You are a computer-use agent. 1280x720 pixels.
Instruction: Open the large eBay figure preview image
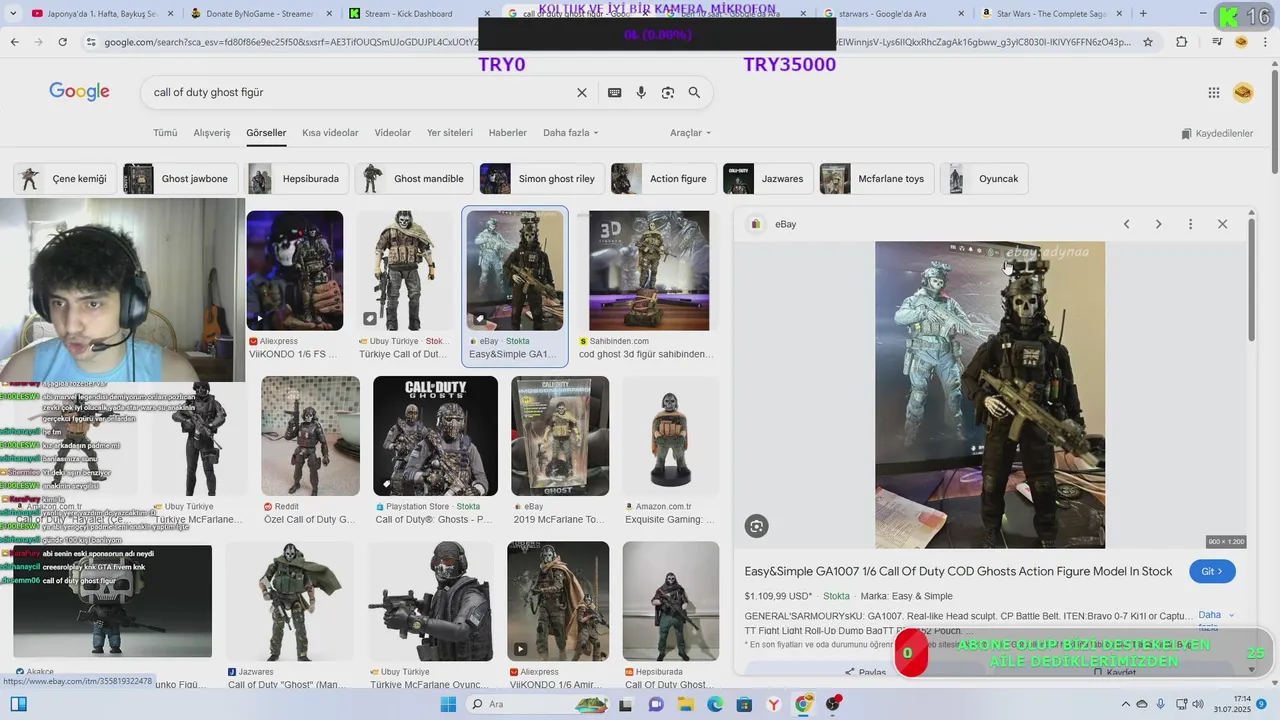990,395
